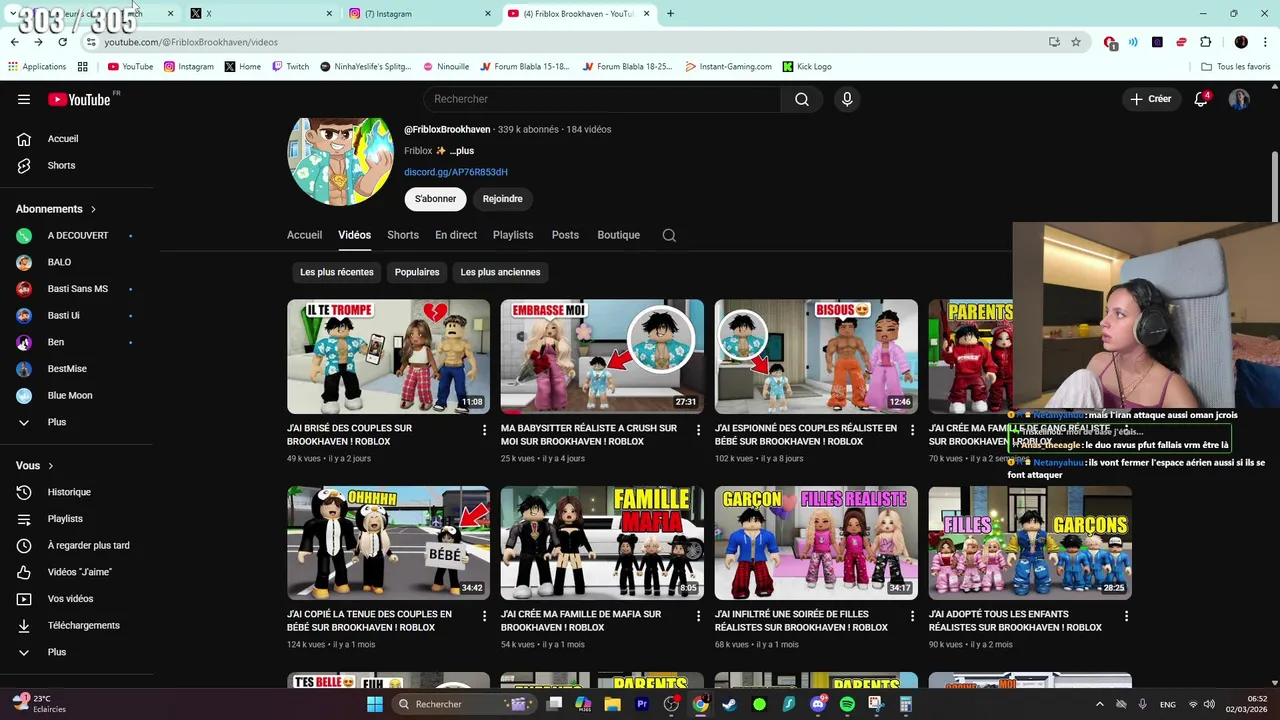Click S'abonner button
1280x720 pixels.
pos(435,199)
